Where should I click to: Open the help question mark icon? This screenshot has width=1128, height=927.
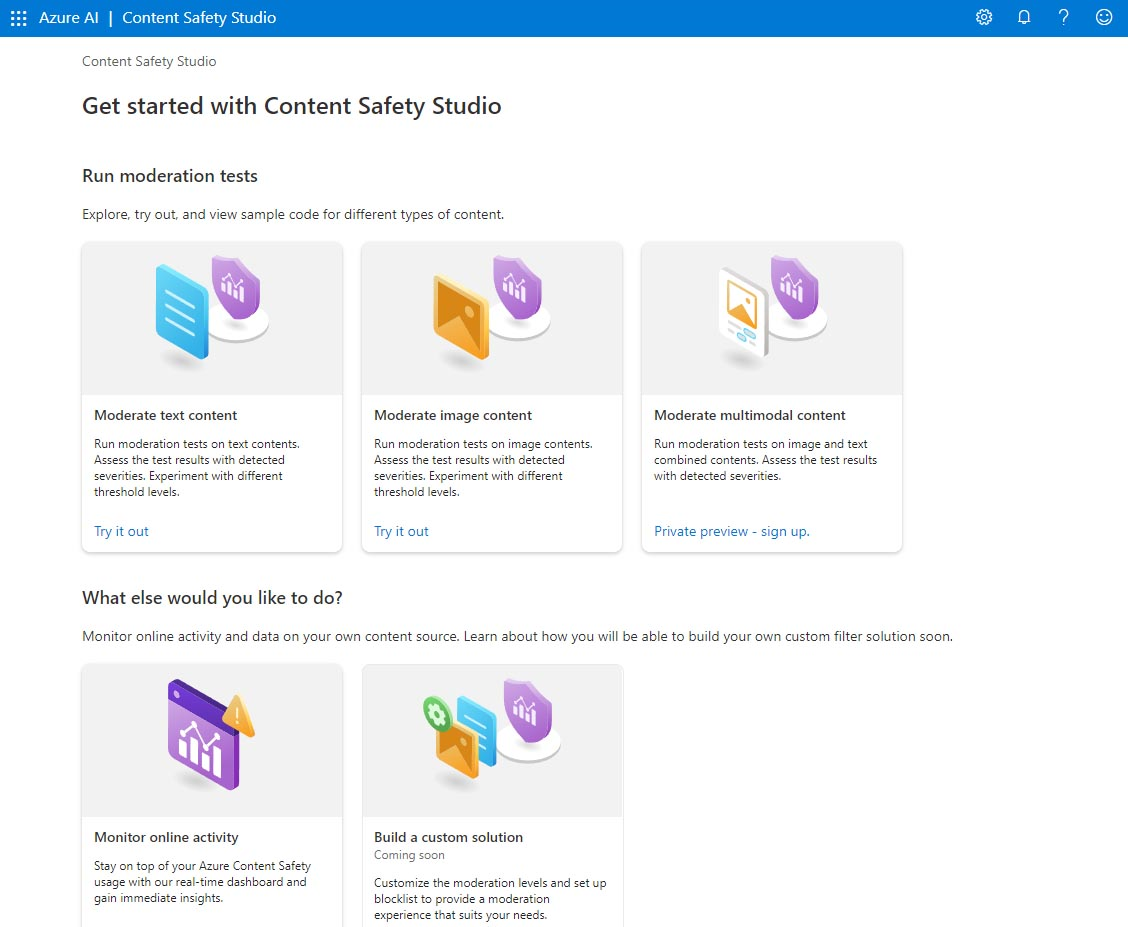click(x=1063, y=17)
